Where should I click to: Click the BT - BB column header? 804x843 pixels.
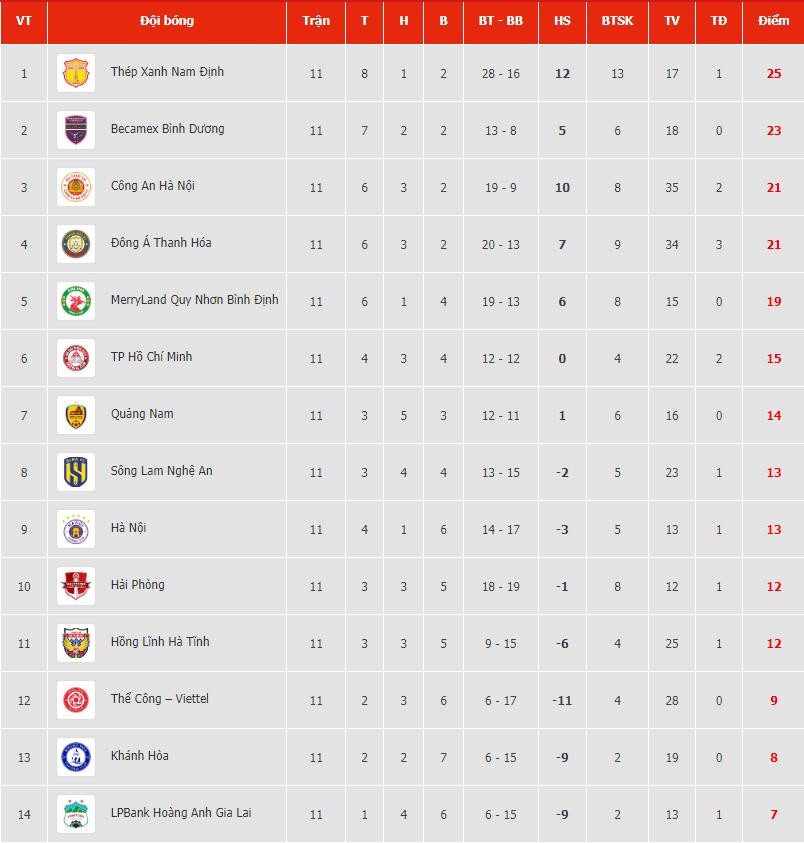point(501,21)
